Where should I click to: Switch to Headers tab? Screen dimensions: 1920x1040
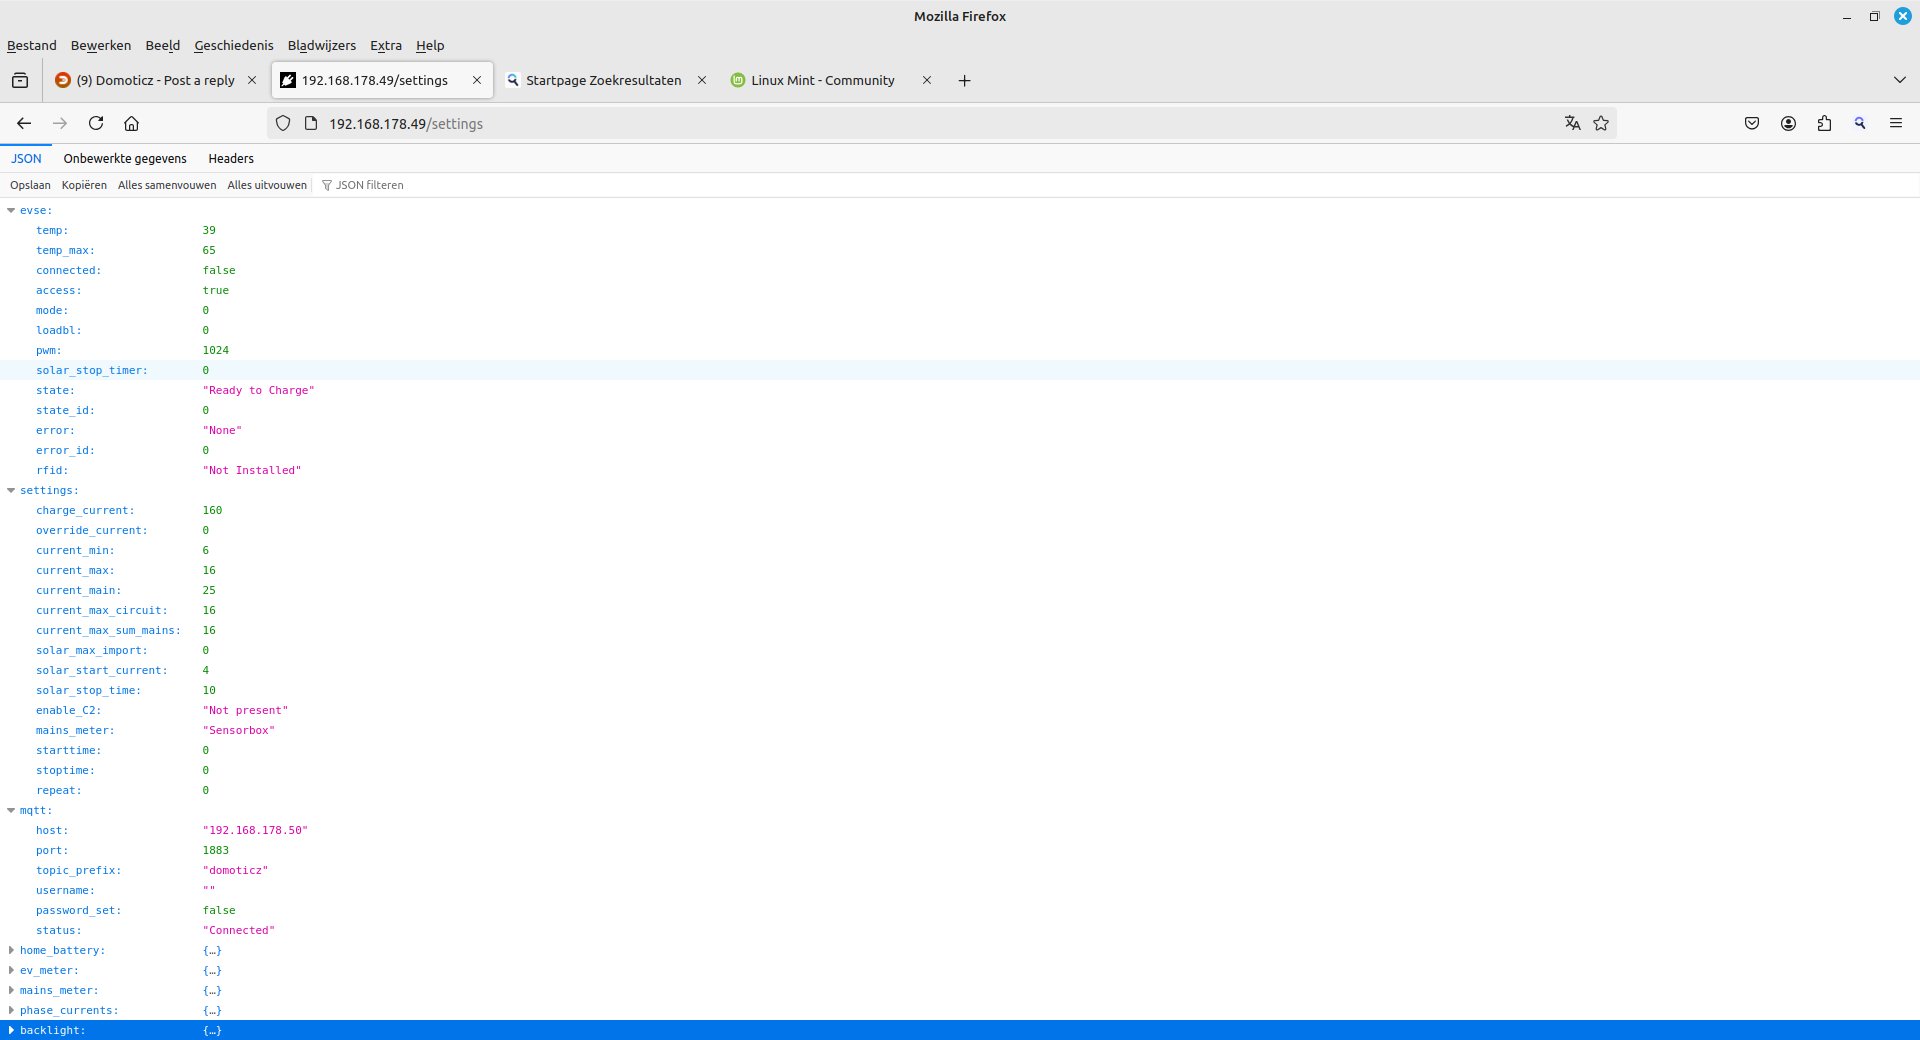pos(231,158)
